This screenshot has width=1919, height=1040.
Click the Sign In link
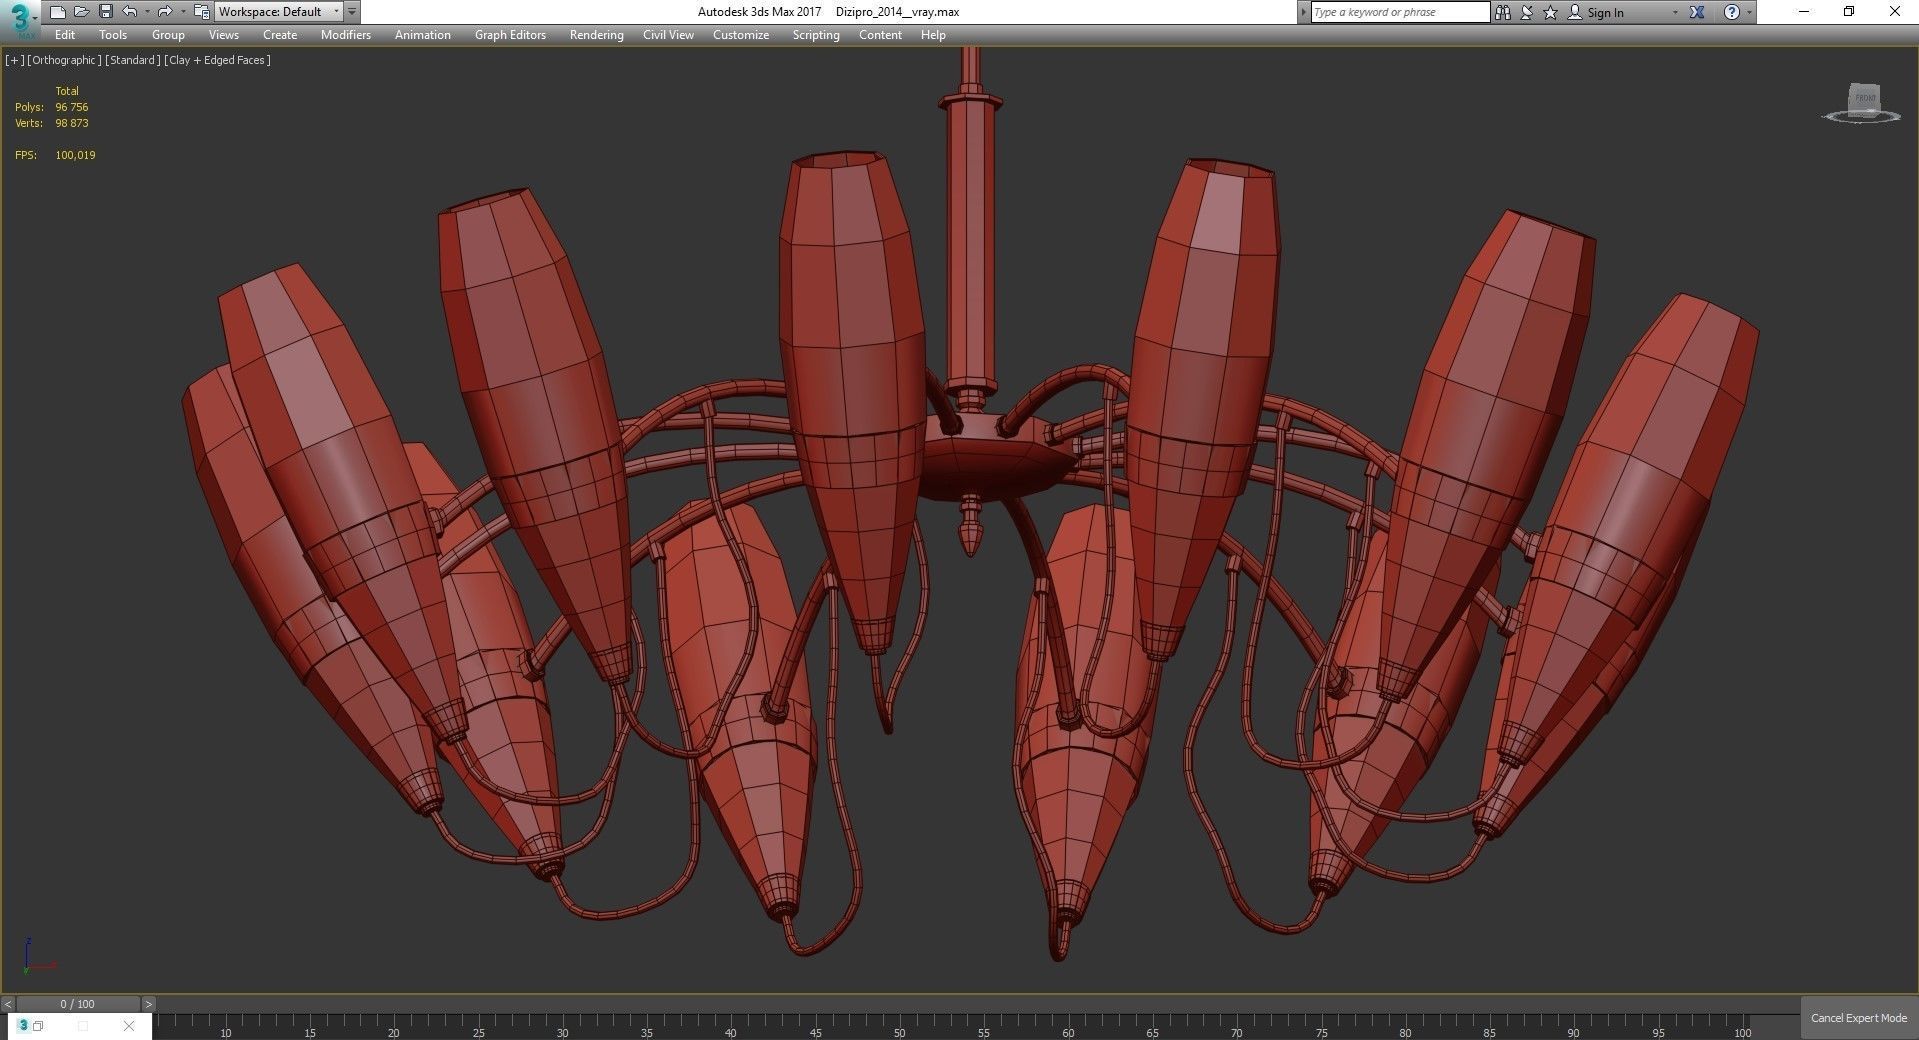(1605, 13)
